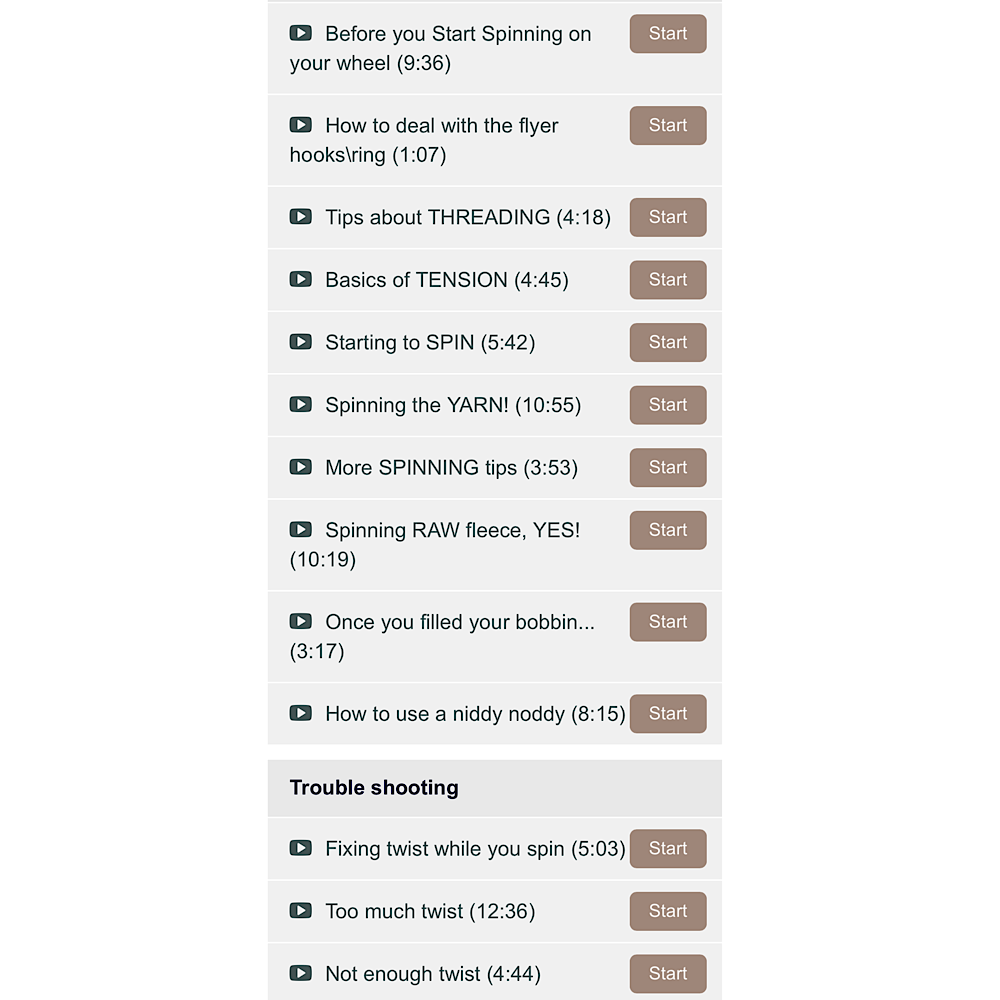Open the Too much twist lesson link
This screenshot has width=1000, height=1000.
(x=429, y=911)
